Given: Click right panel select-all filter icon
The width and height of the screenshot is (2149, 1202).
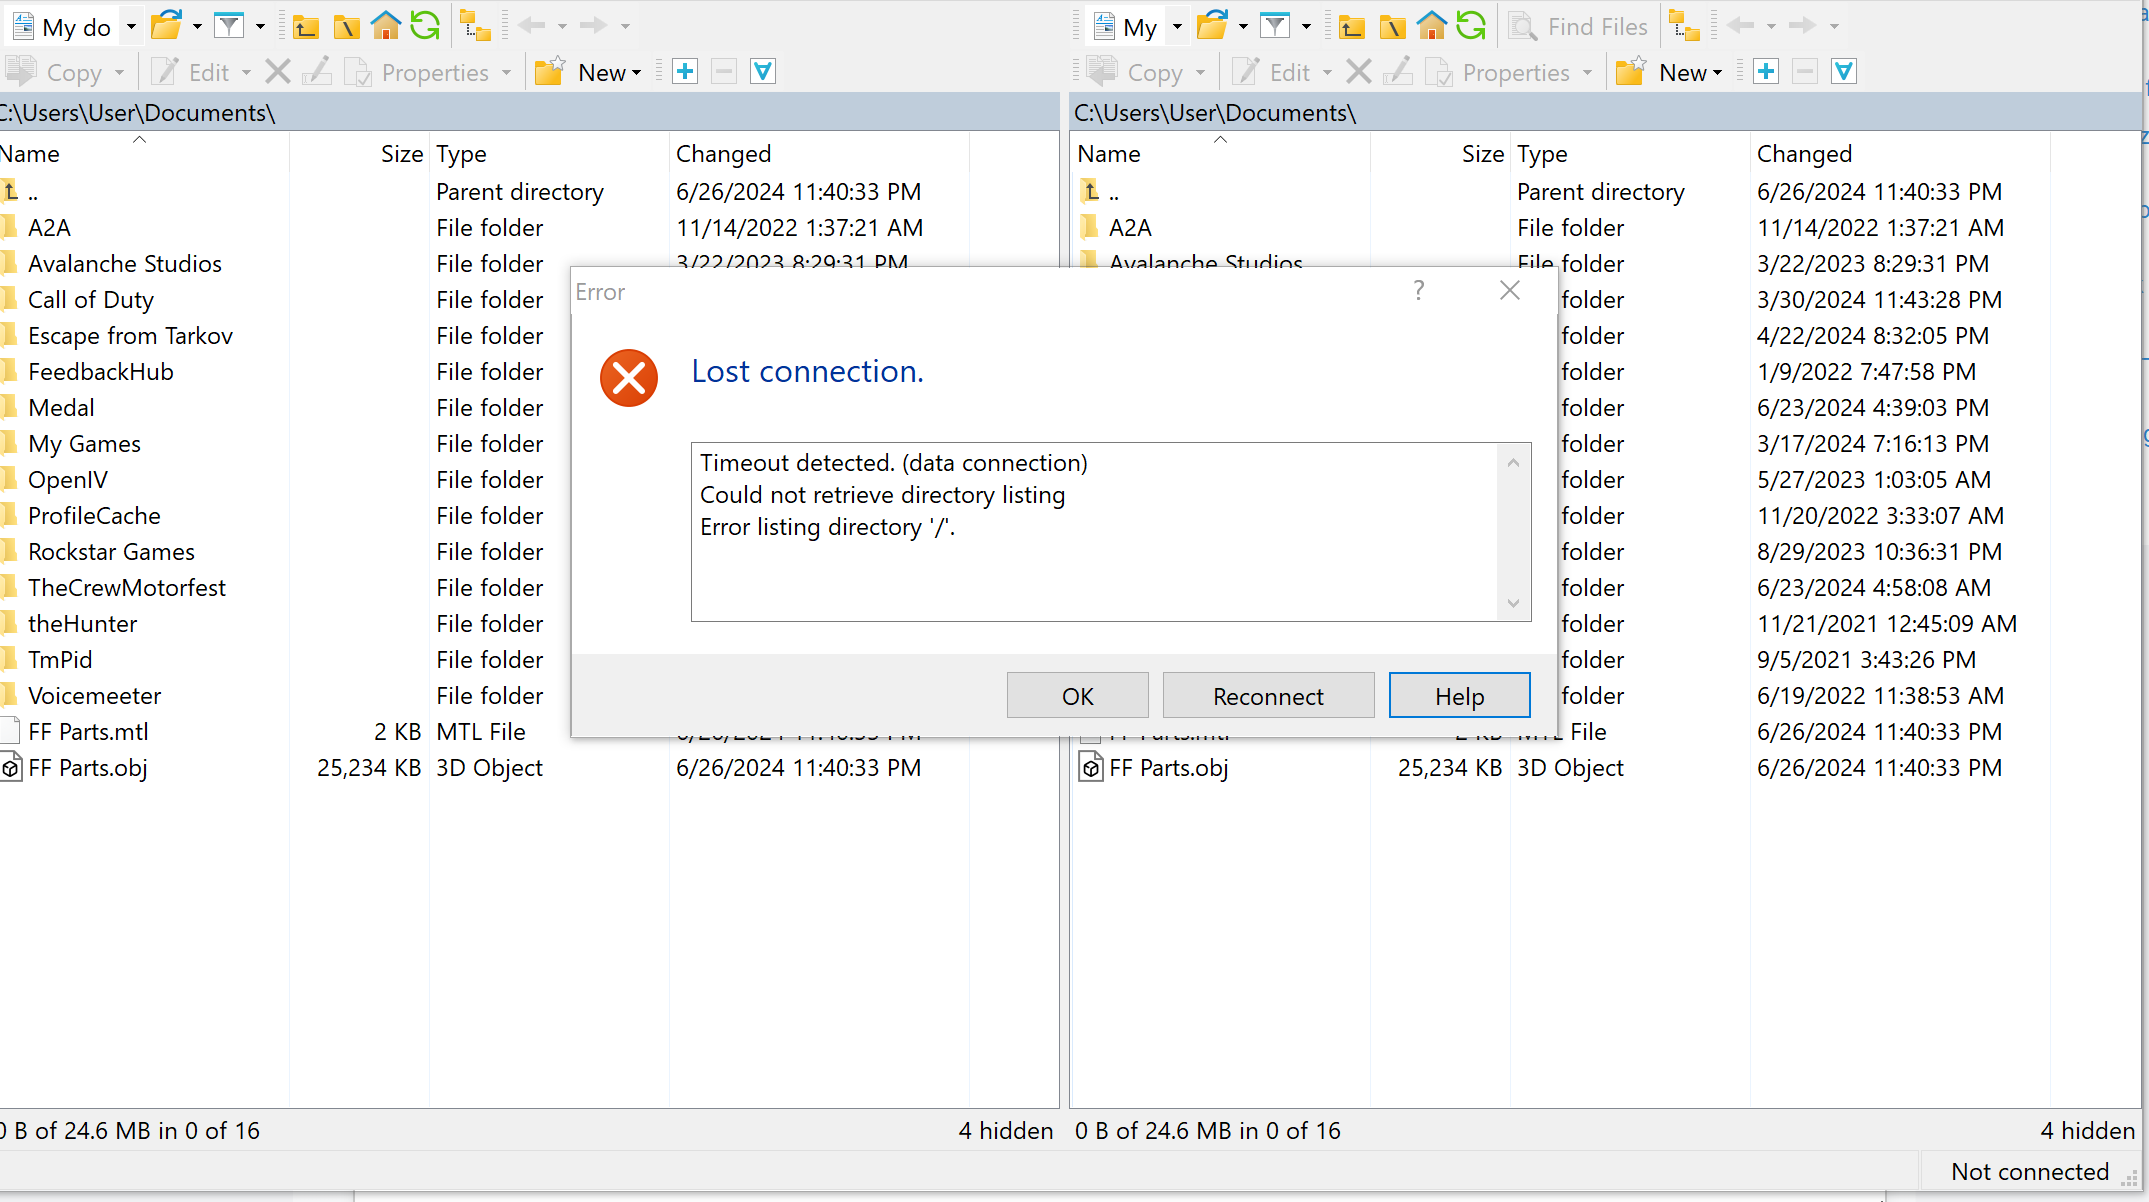Looking at the screenshot, I should pyautogui.click(x=1844, y=72).
